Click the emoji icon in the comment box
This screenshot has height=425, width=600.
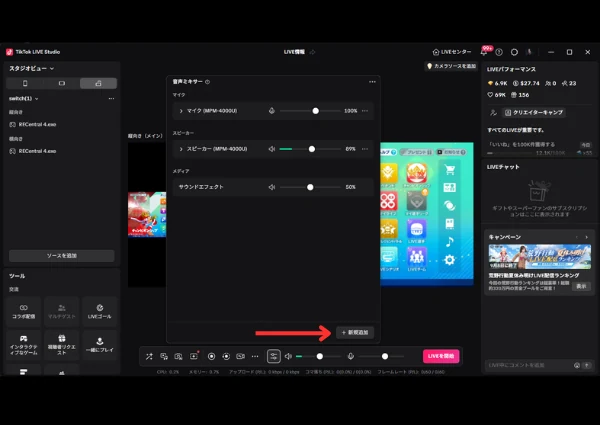coord(577,365)
